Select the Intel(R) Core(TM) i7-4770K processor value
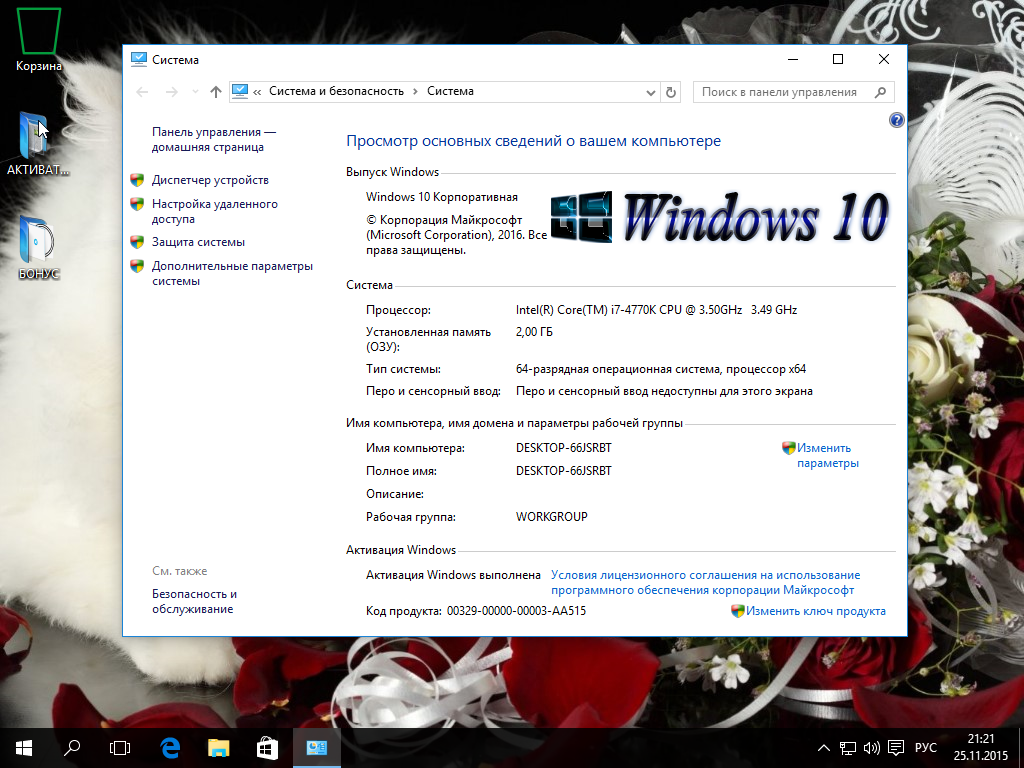1024x768 pixels. tap(656, 310)
